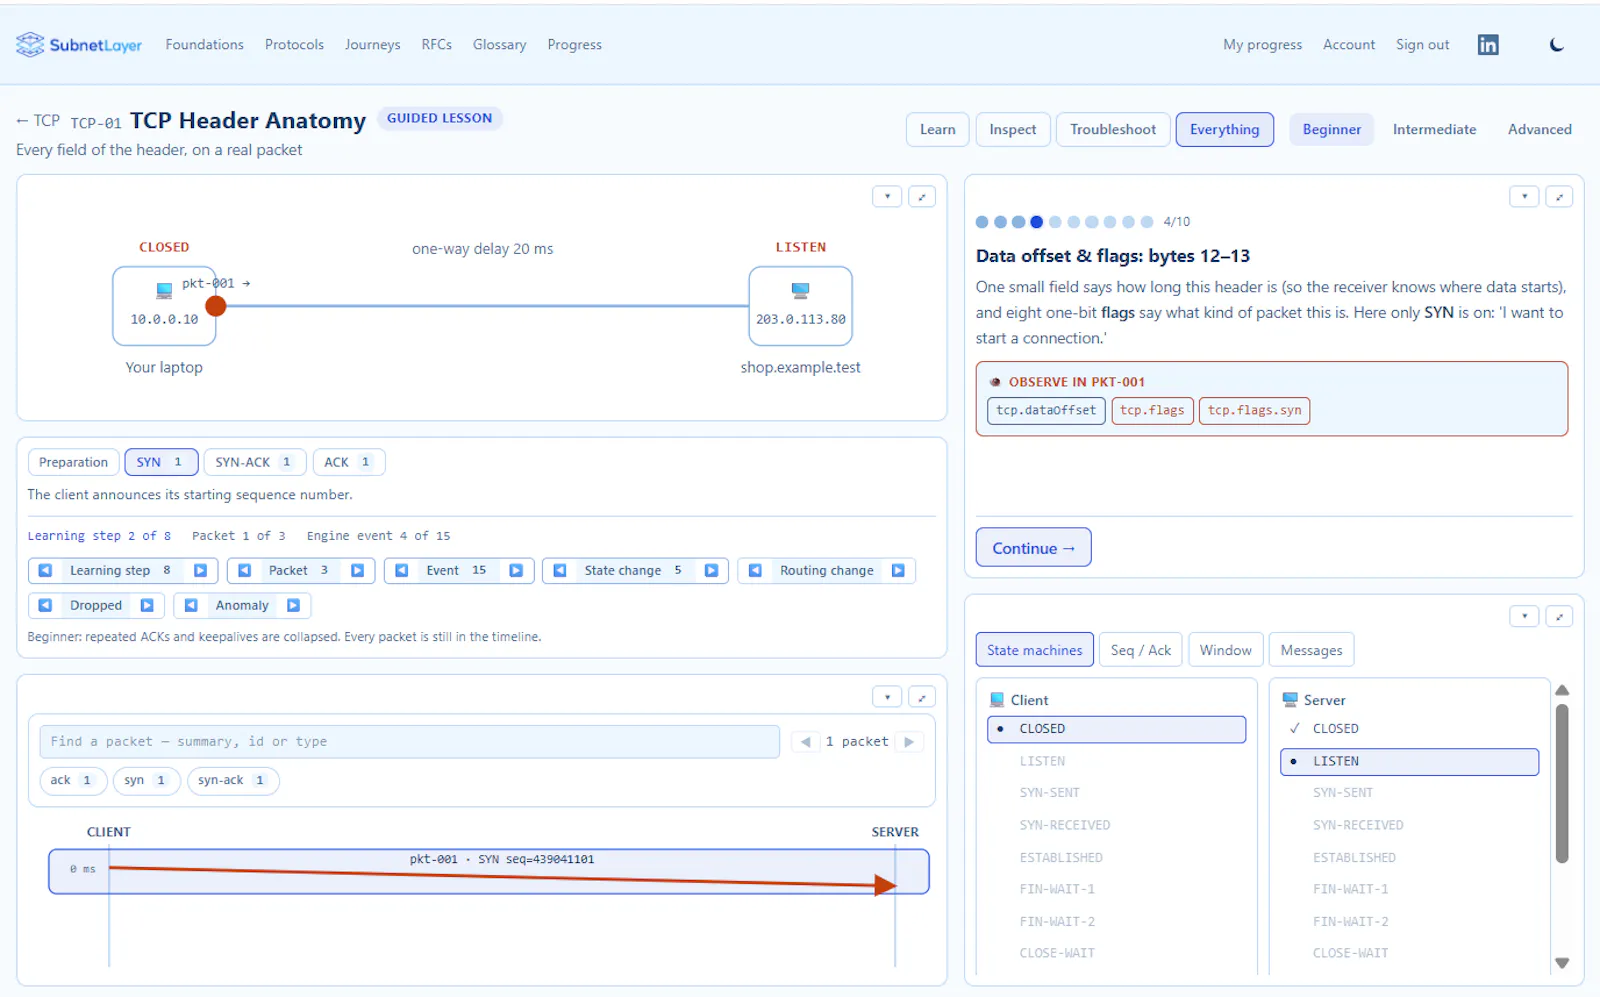
Task: Go to next State change
Action: [711, 570]
